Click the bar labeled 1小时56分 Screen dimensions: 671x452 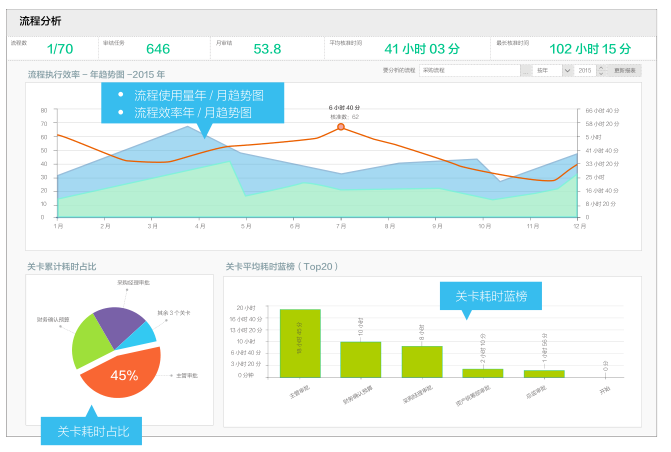coord(544,374)
